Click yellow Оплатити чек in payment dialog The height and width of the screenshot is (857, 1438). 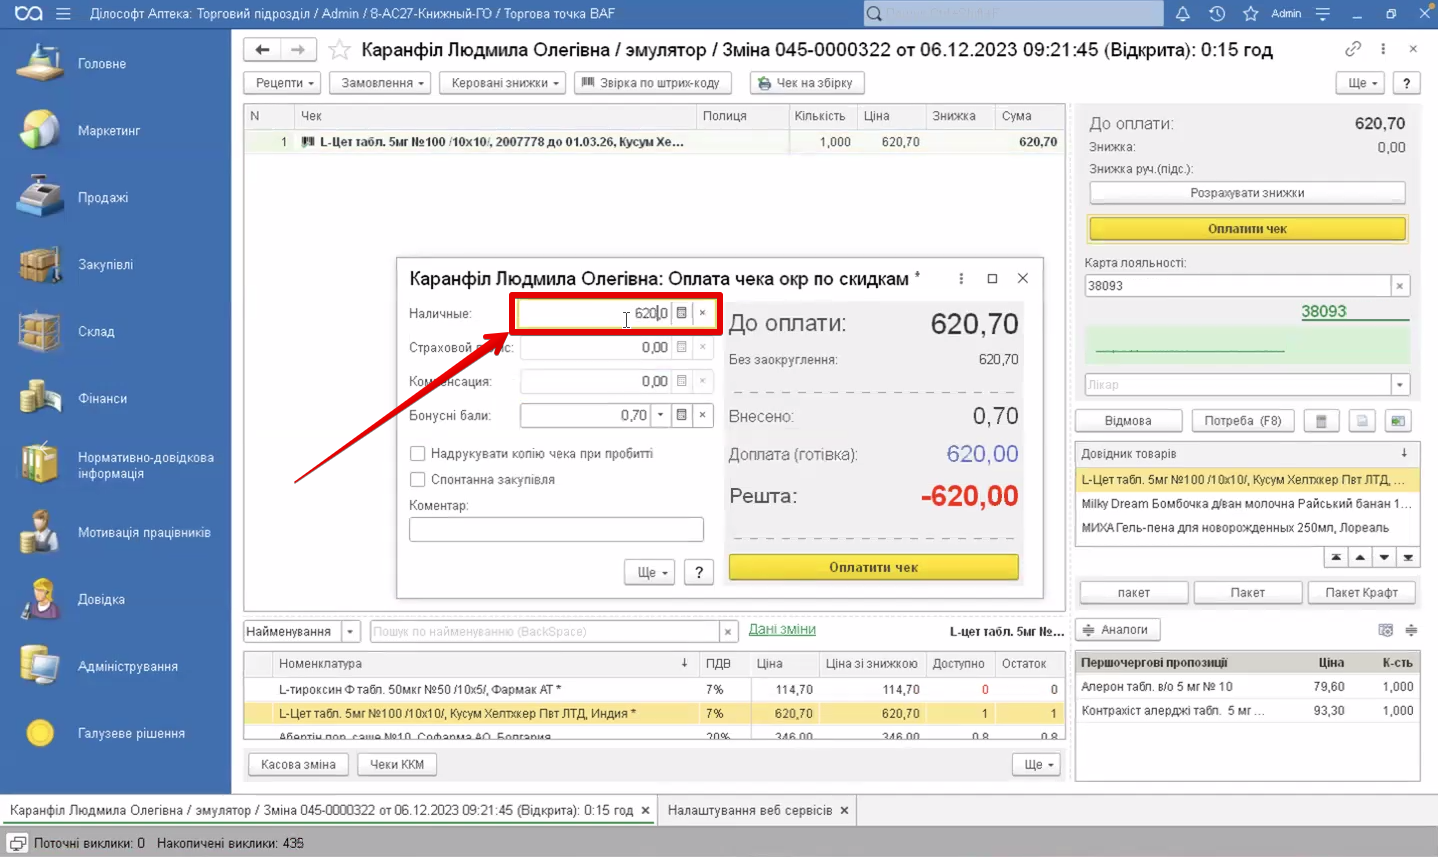(873, 567)
